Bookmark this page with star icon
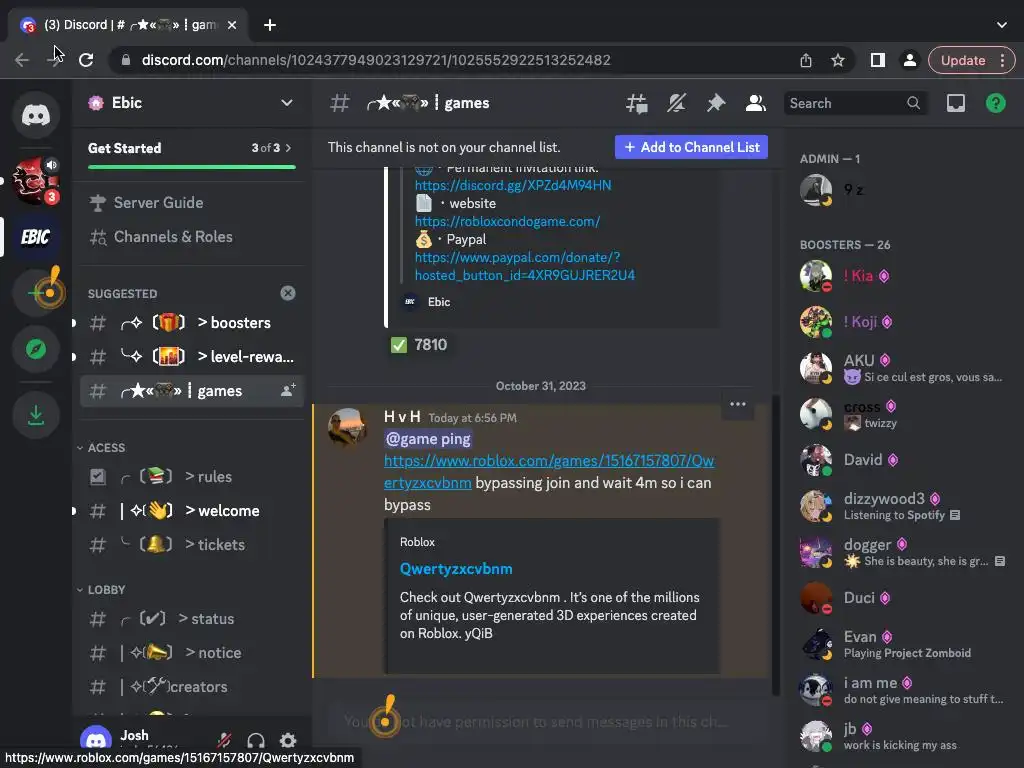 click(838, 60)
